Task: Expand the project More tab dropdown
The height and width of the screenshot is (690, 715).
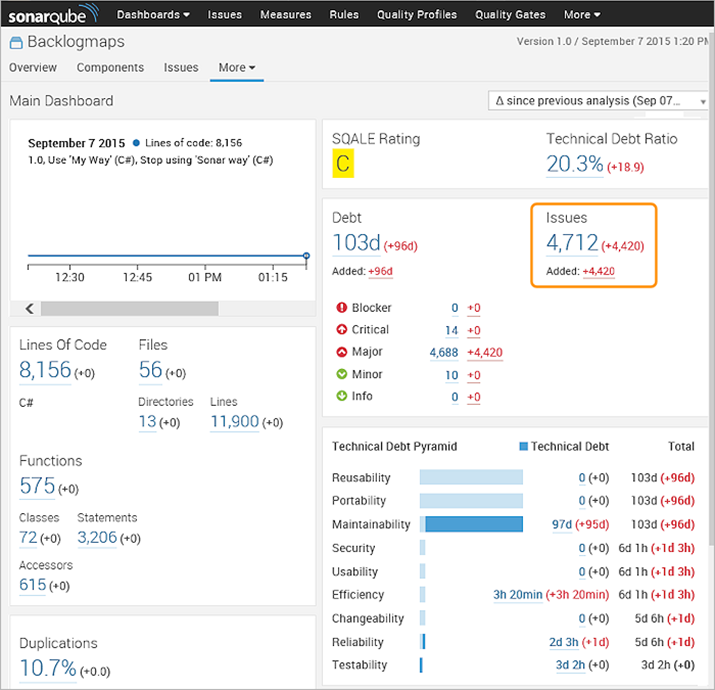Action: pyautogui.click(x=237, y=68)
